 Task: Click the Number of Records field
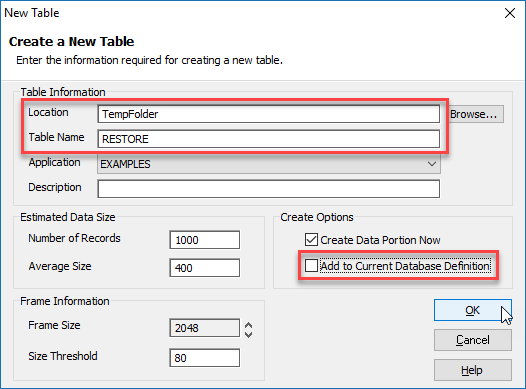pyautogui.click(x=205, y=240)
